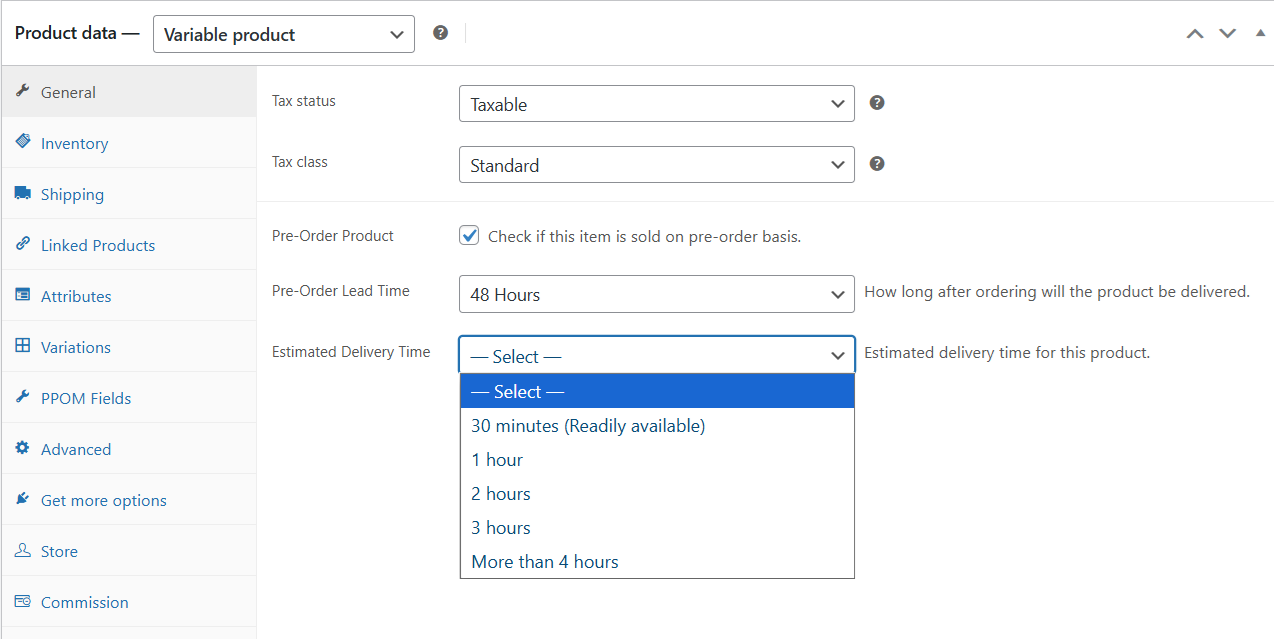Go to the Commission tab
Viewport: 1274px width, 639px height.
(x=84, y=603)
